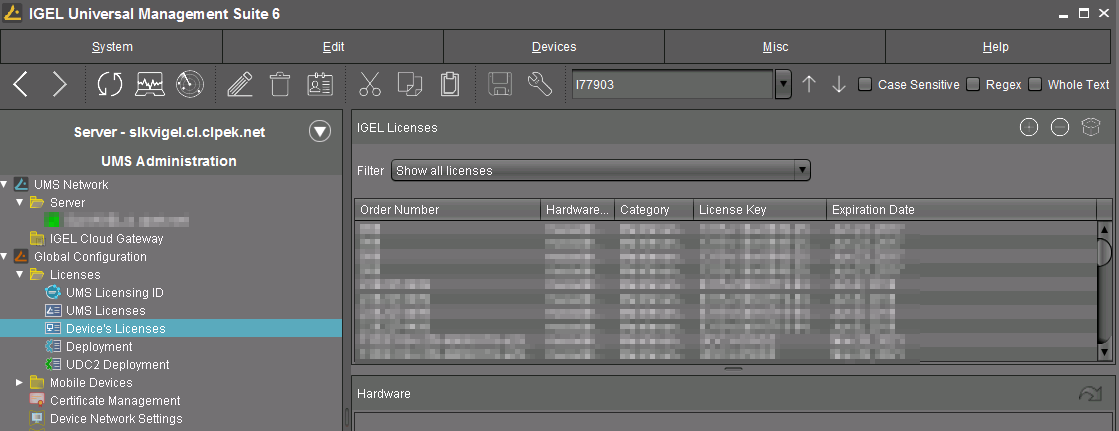The height and width of the screenshot is (431, 1119).
Task: Click the search field containing I77903
Action: [672, 84]
